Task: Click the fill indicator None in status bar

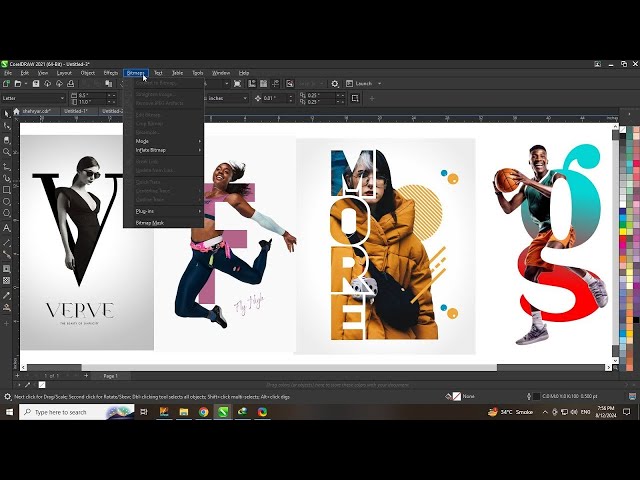Action: tap(461, 396)
